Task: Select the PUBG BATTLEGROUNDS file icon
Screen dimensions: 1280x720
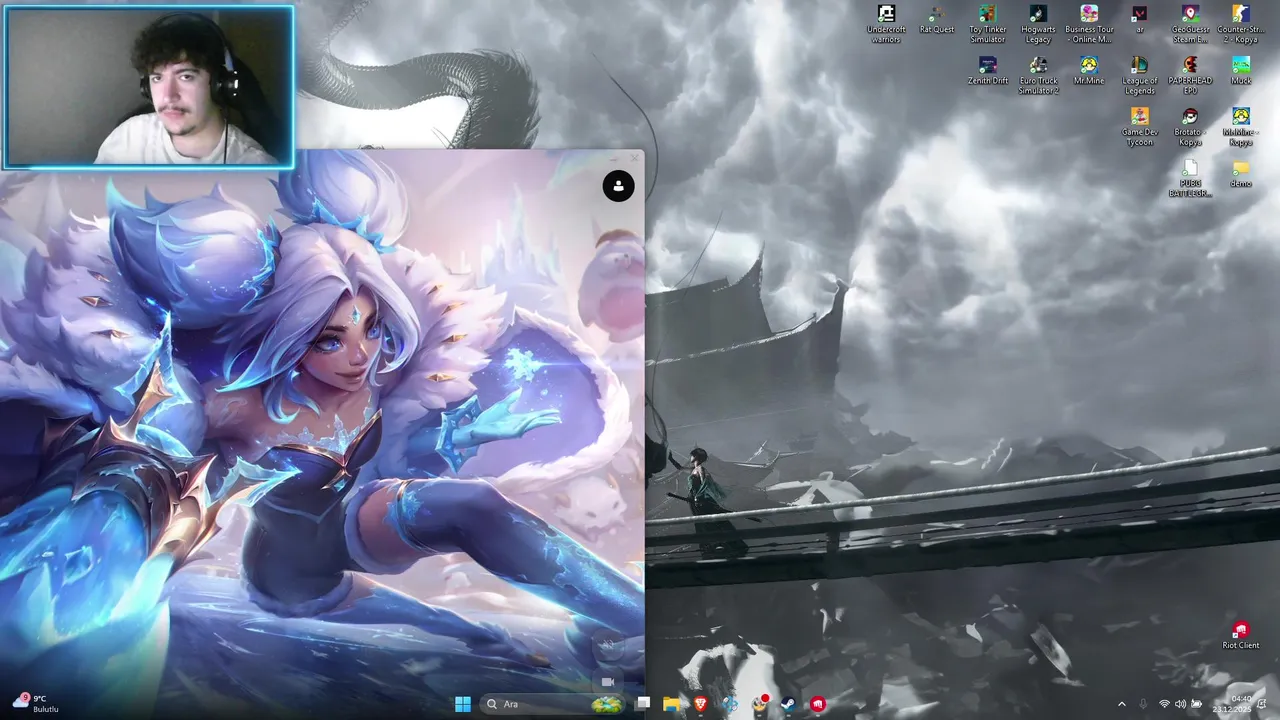Action: [1190, 178]
